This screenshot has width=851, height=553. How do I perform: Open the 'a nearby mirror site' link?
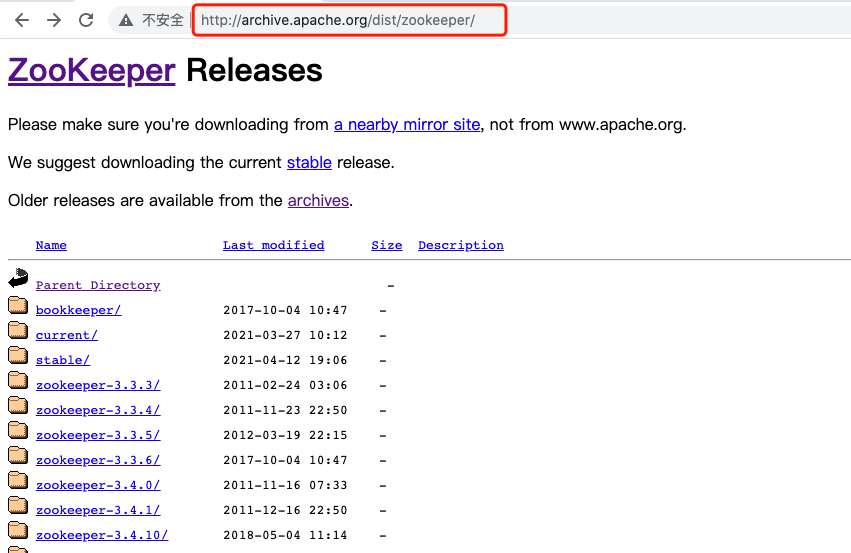click(407, 125)
